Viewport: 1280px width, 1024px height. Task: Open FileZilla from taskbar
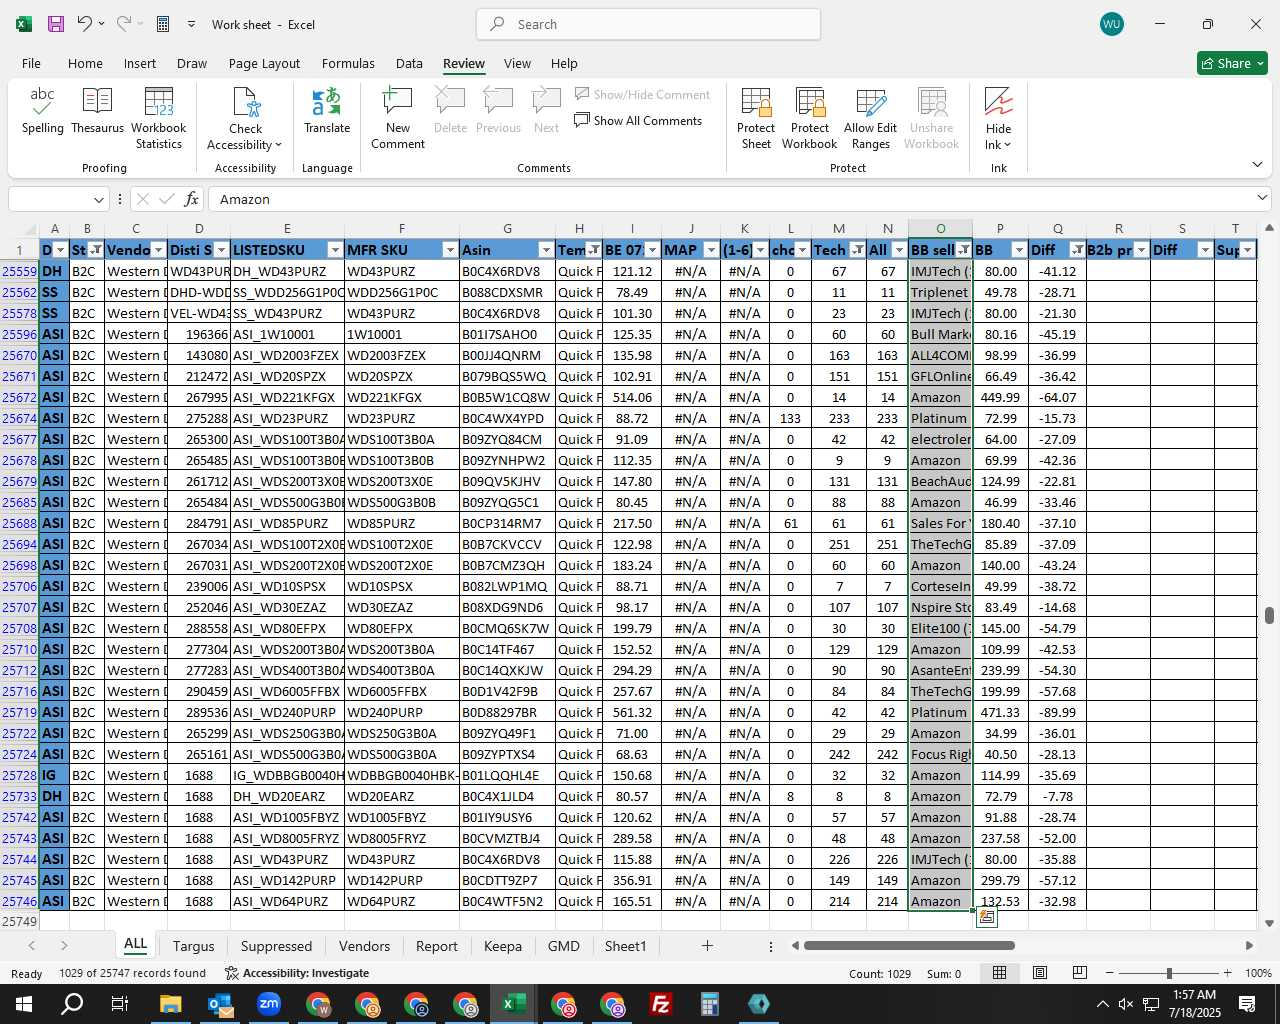(661, 1004)
